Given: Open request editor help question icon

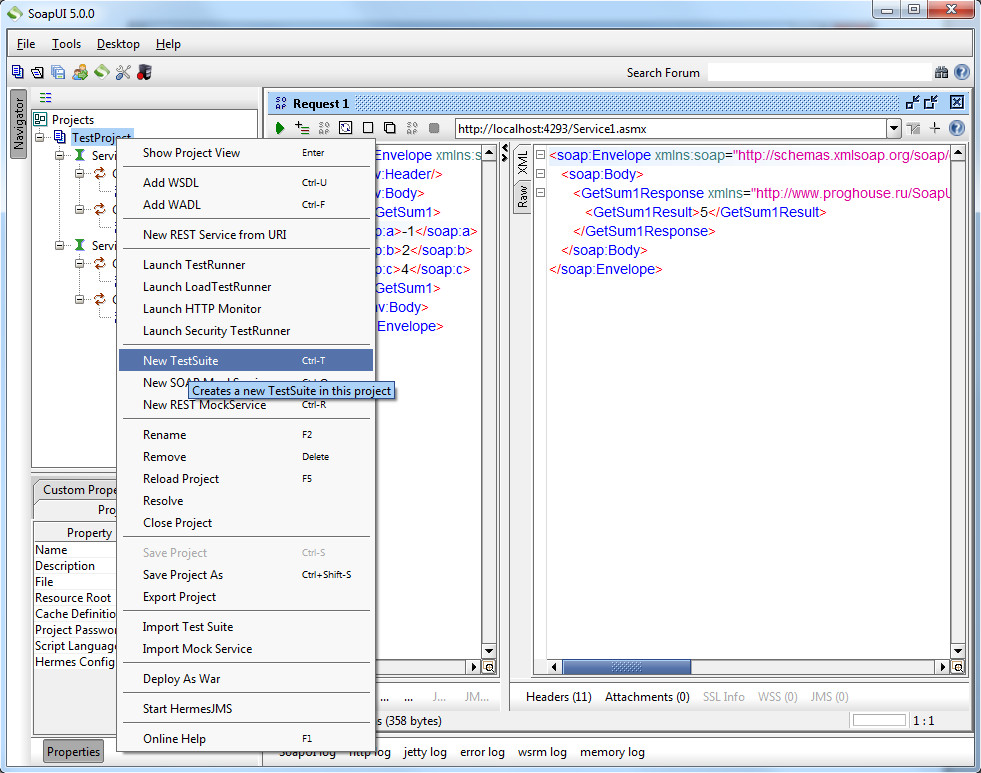Looking at the screenshot, I should [957, 128].
